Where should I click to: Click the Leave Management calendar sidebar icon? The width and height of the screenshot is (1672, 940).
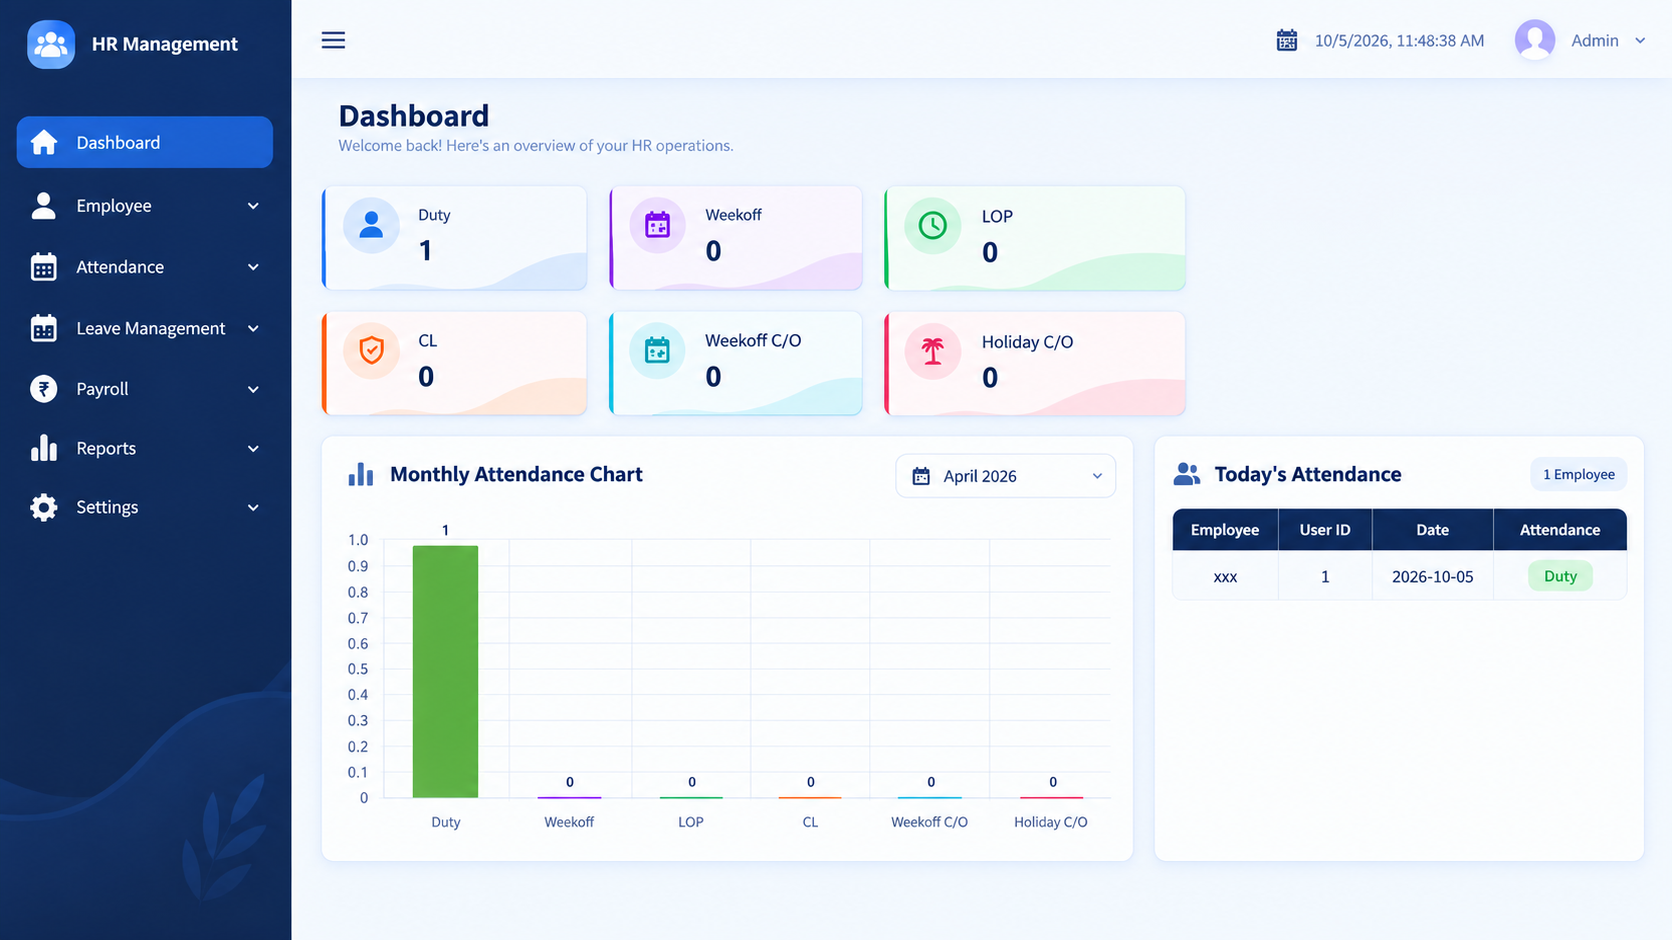[43, 328]
